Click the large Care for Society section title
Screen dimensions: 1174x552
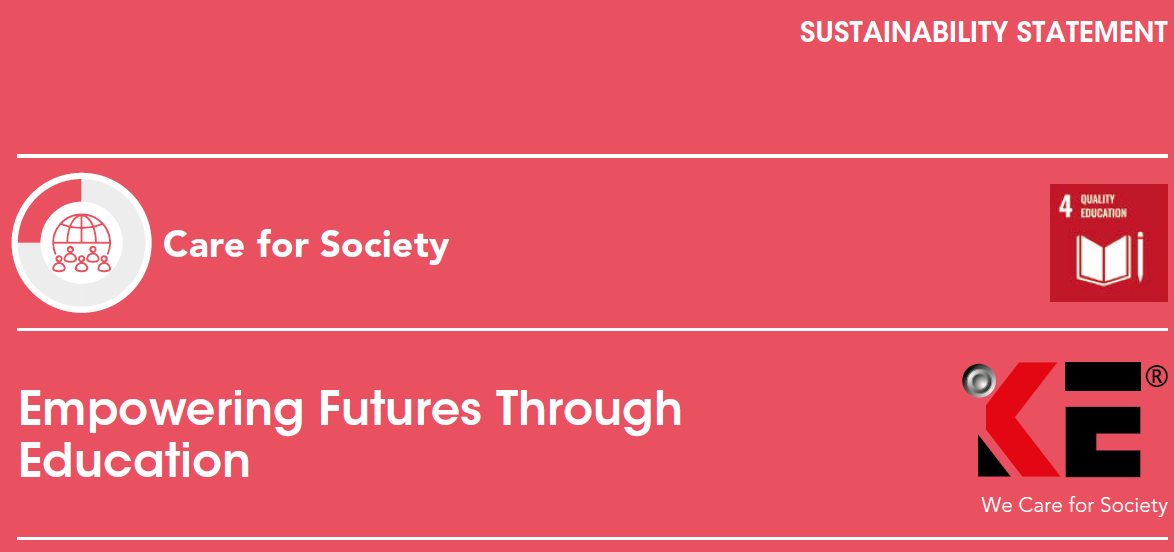click(x=306, y=244)
